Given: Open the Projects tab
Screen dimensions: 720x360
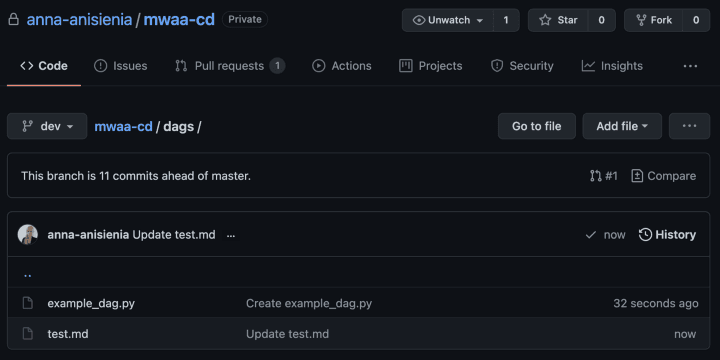Looking at the screenshot, I should (x=431, y=66).
